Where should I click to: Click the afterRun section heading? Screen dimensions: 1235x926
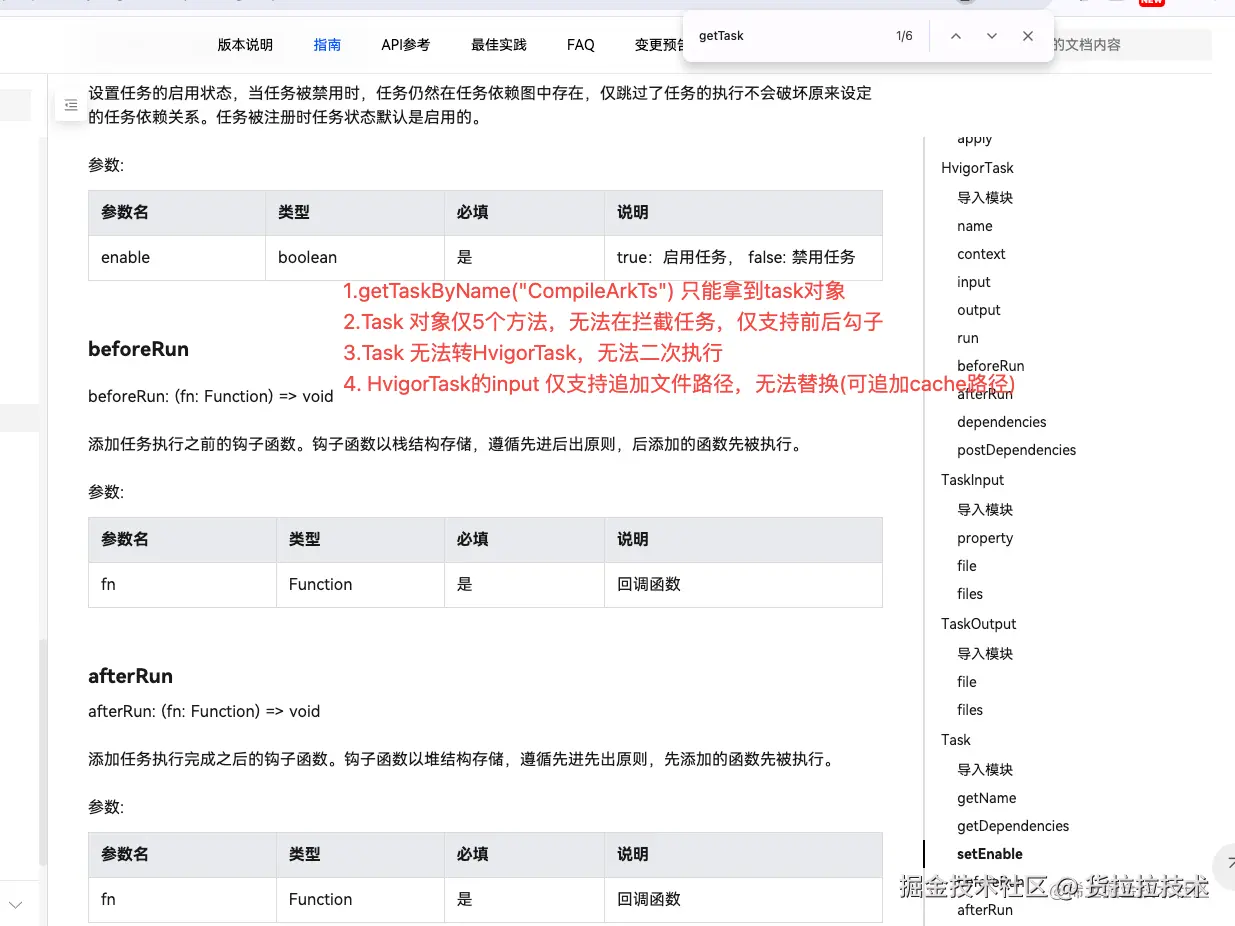coord(130,676)
